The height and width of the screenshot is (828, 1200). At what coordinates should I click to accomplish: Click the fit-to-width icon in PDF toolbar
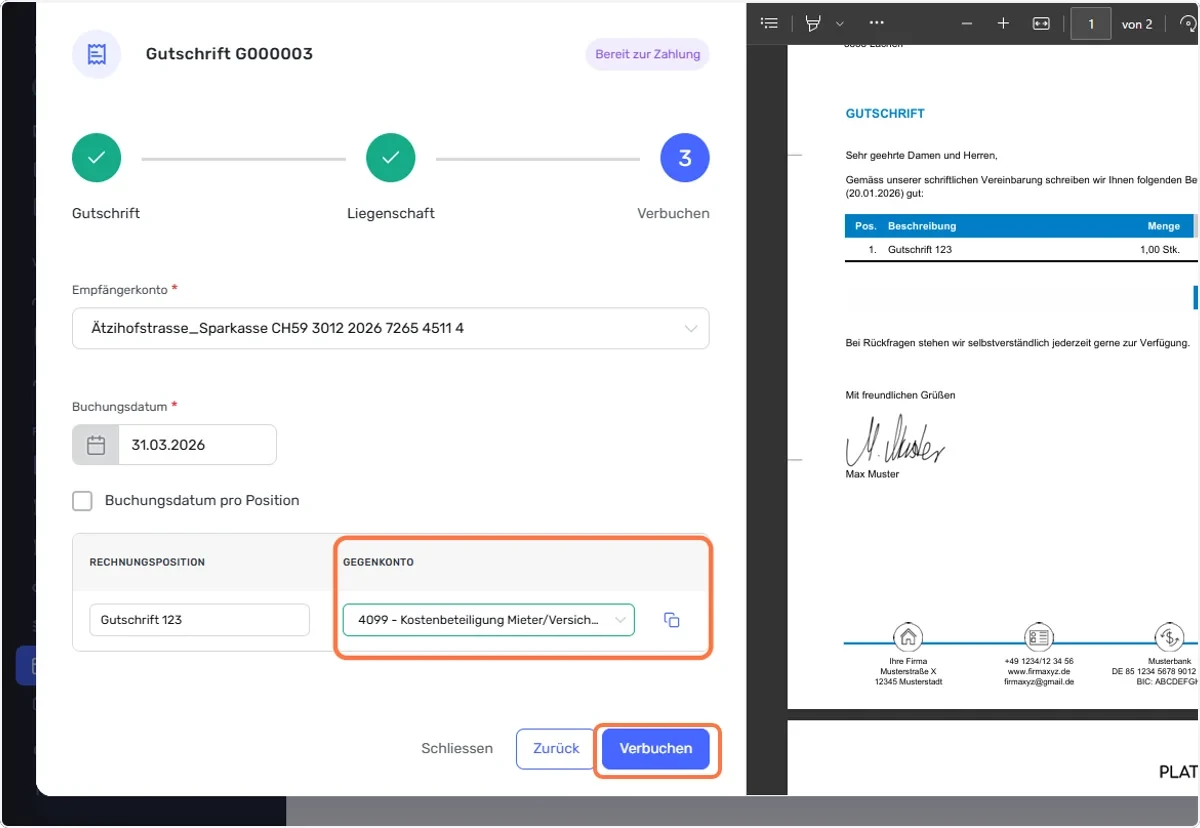pyautogui.click(x=1041, y=23)
